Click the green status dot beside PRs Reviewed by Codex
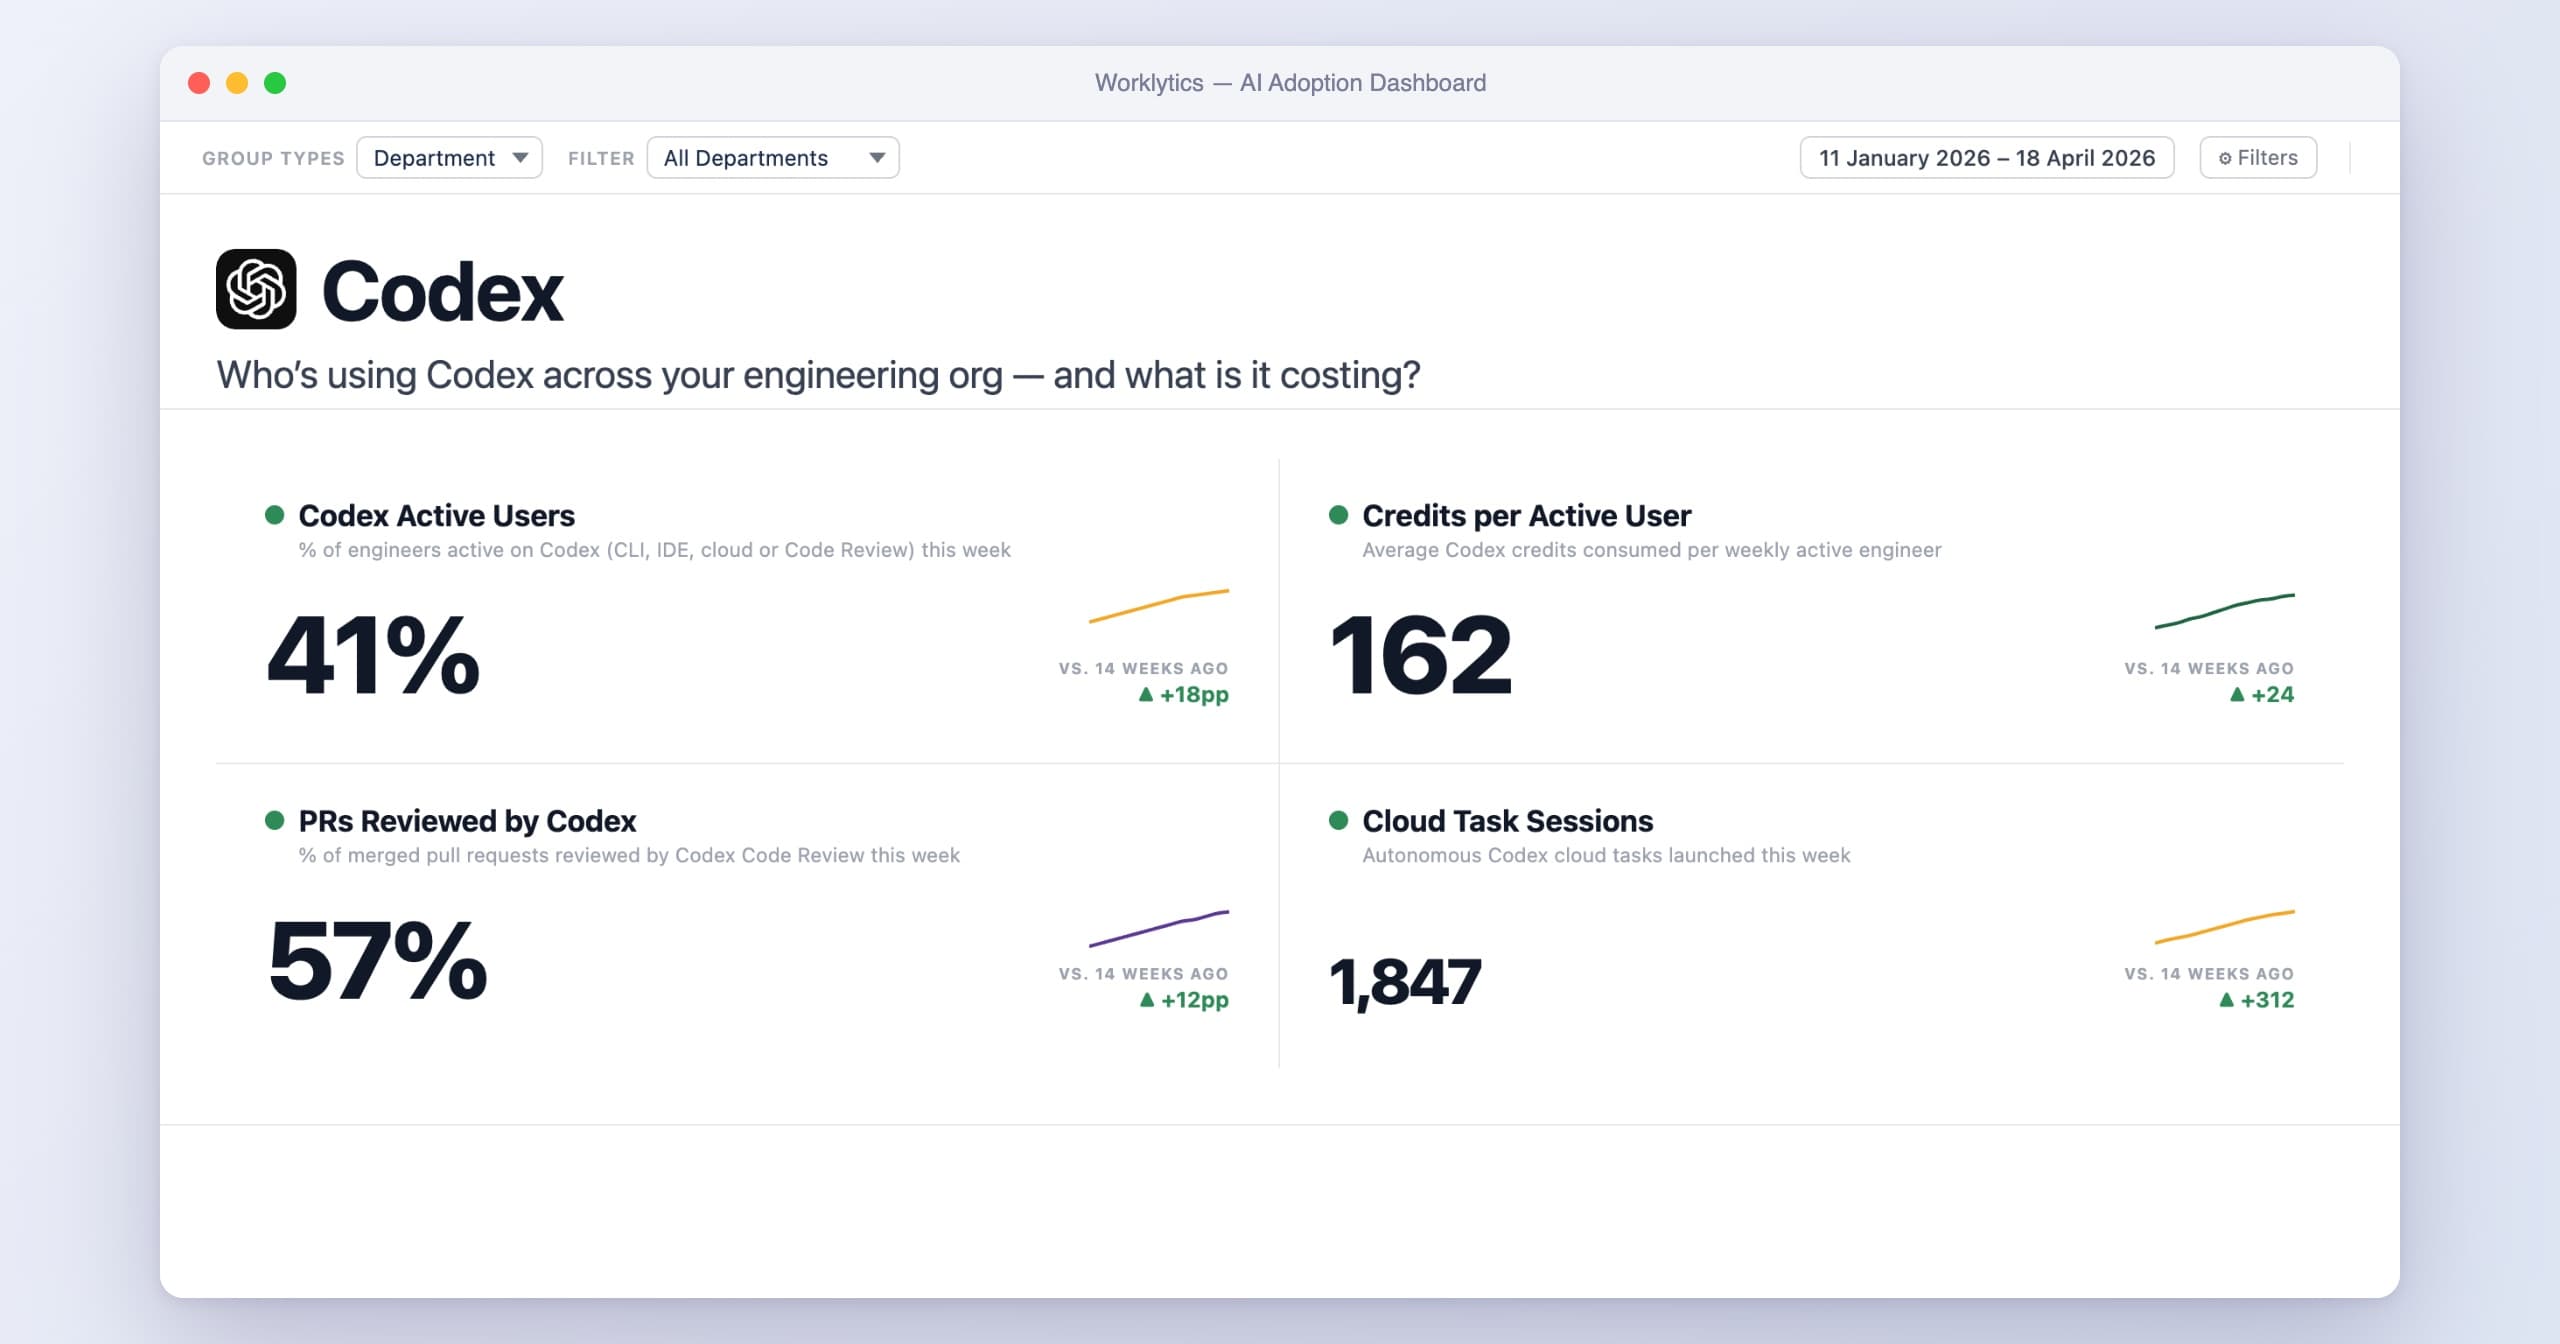This screenshot has height=1344, width=2560. pos(274,821)
